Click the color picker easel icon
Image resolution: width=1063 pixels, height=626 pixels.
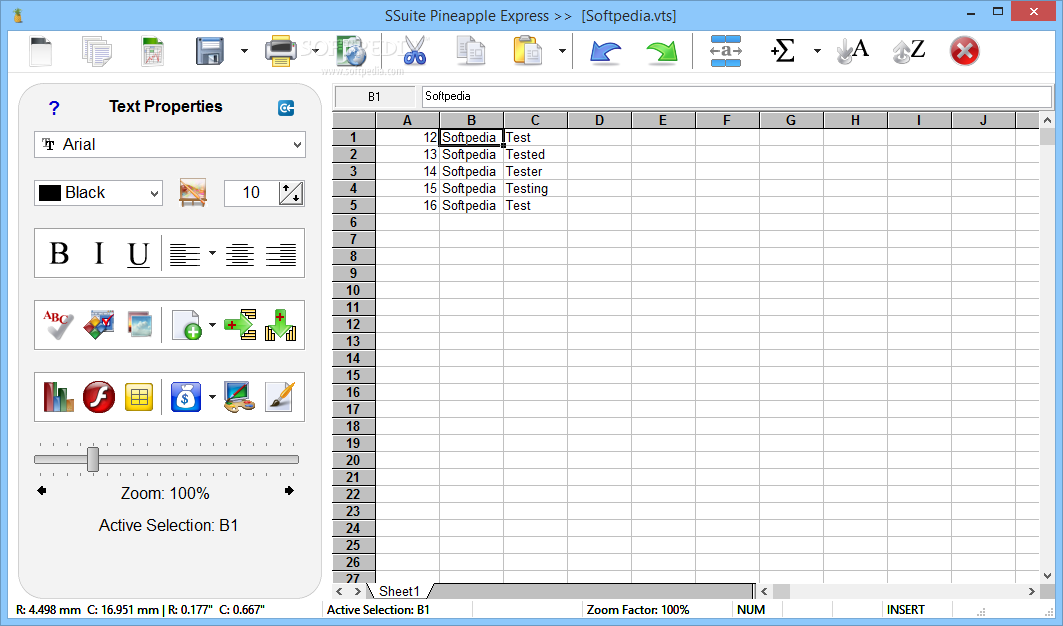point(193,193)
